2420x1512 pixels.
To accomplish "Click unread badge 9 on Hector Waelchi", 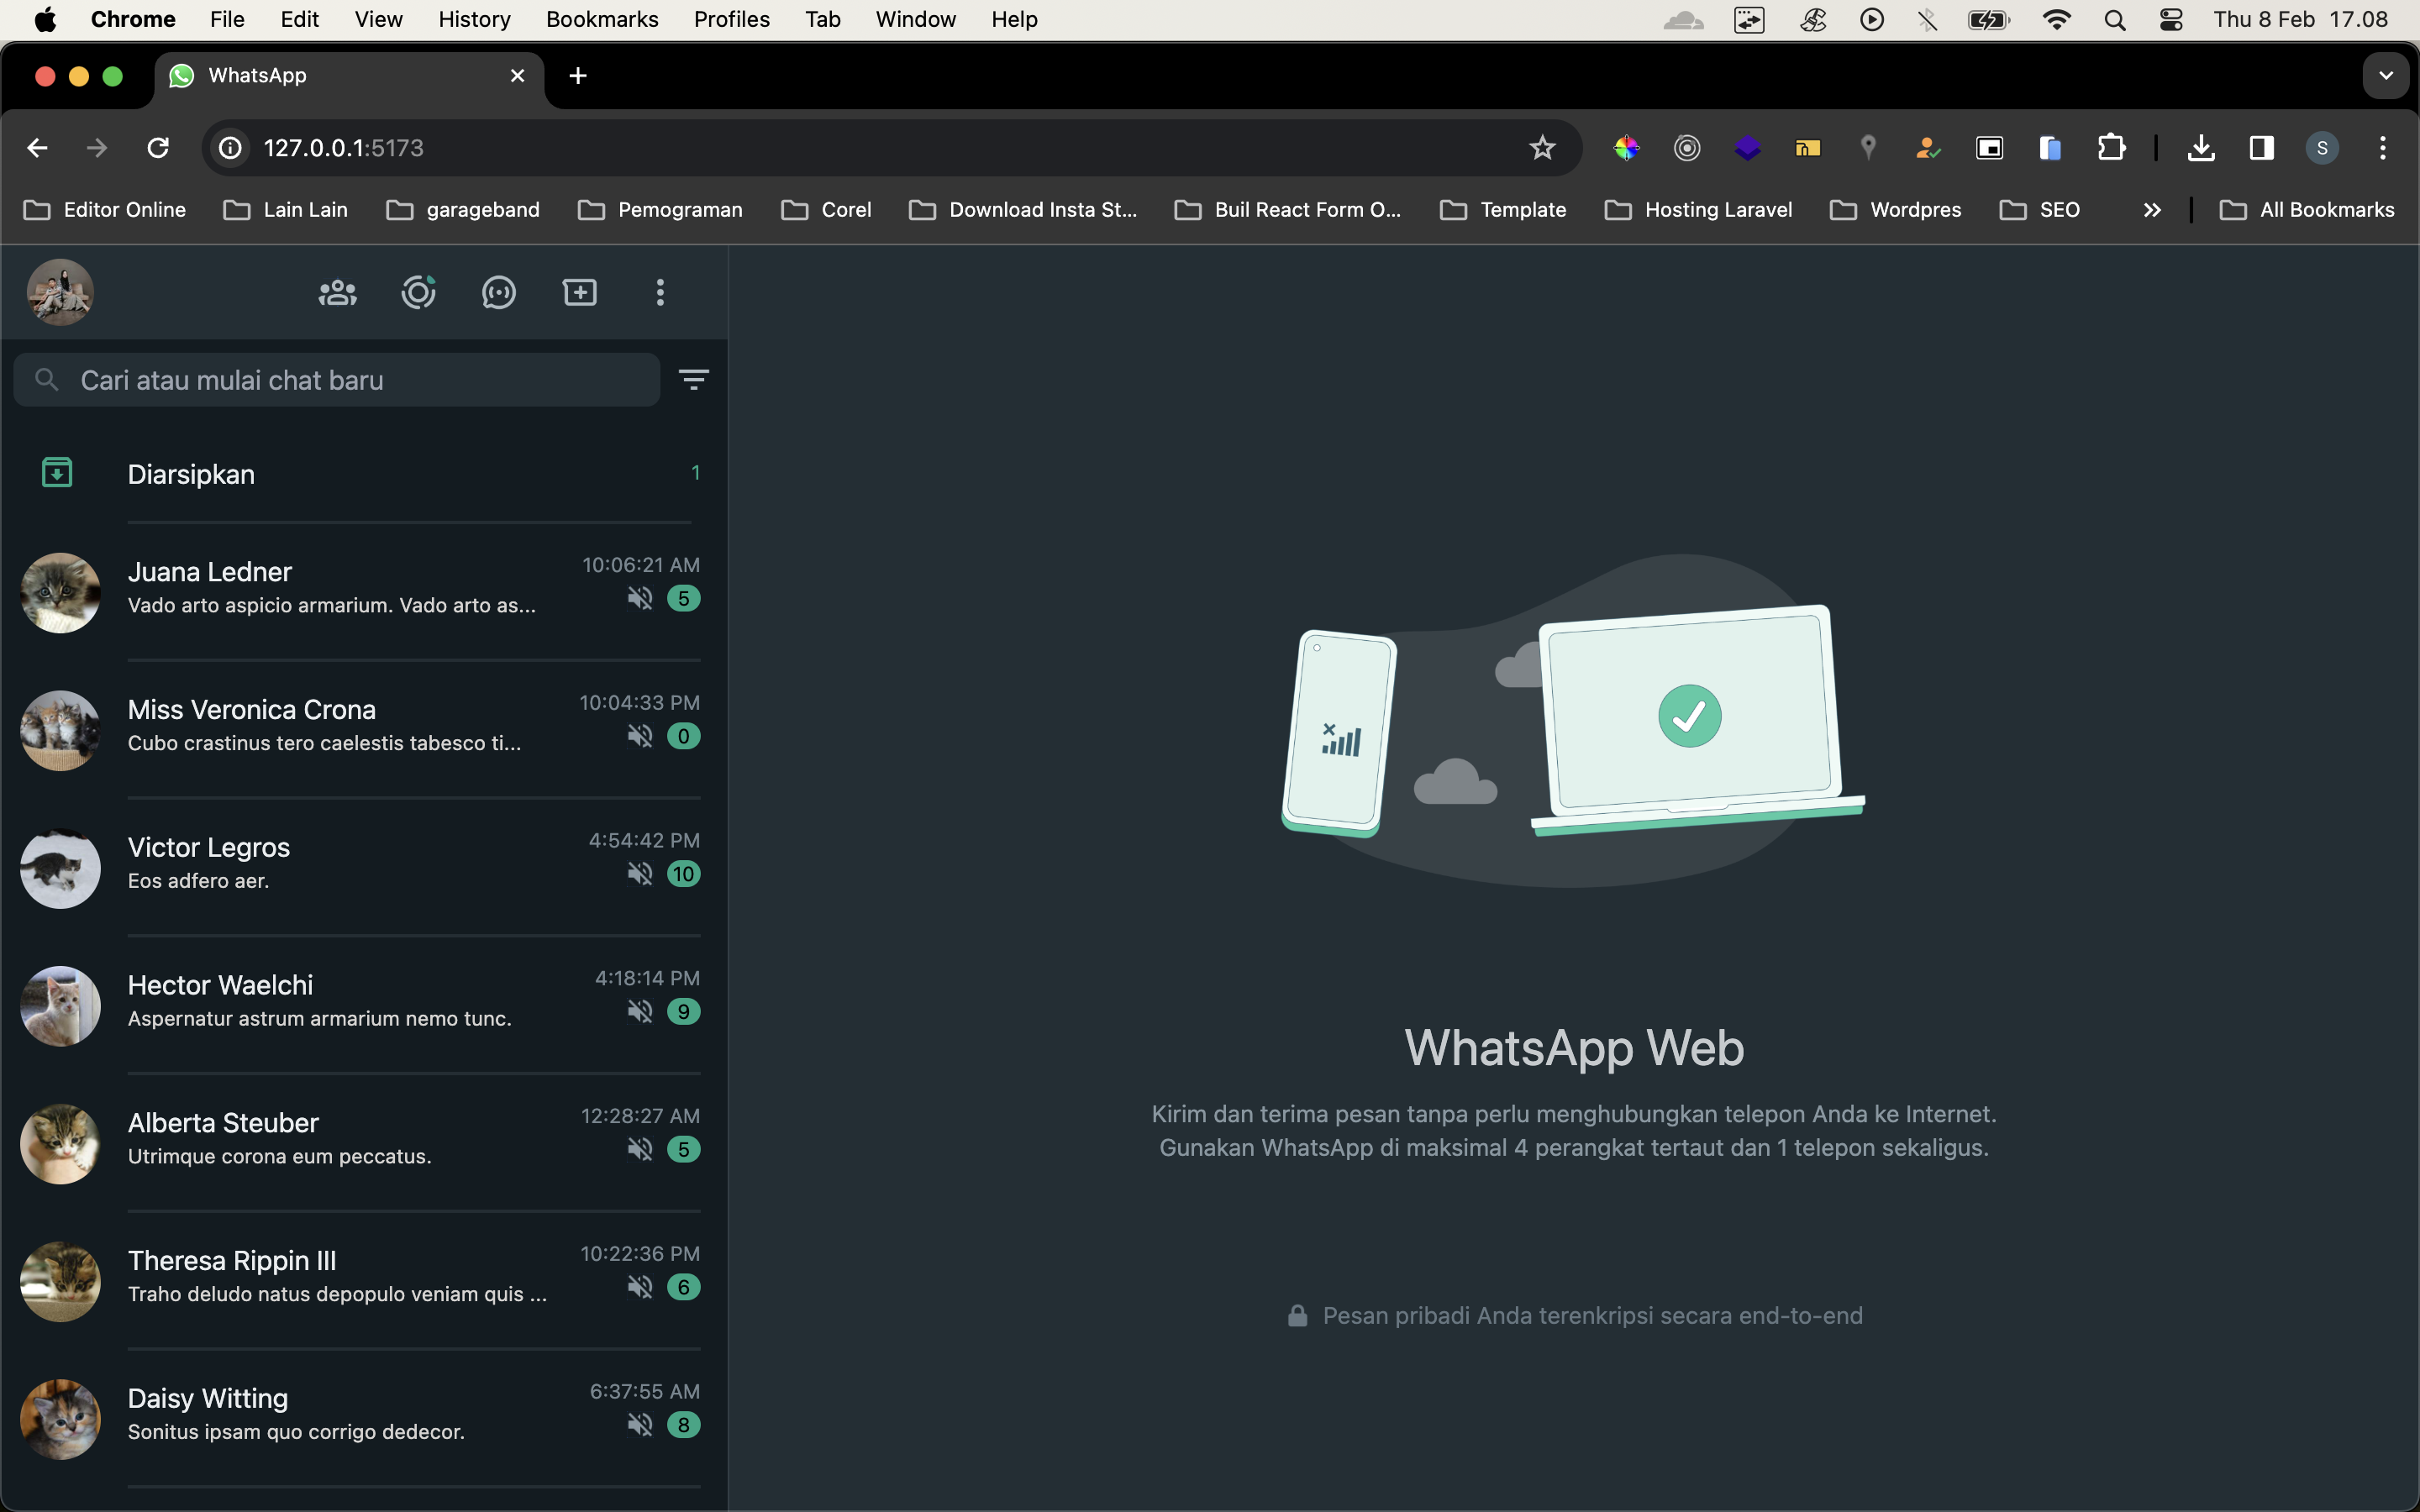I will tap(683, 1012).
